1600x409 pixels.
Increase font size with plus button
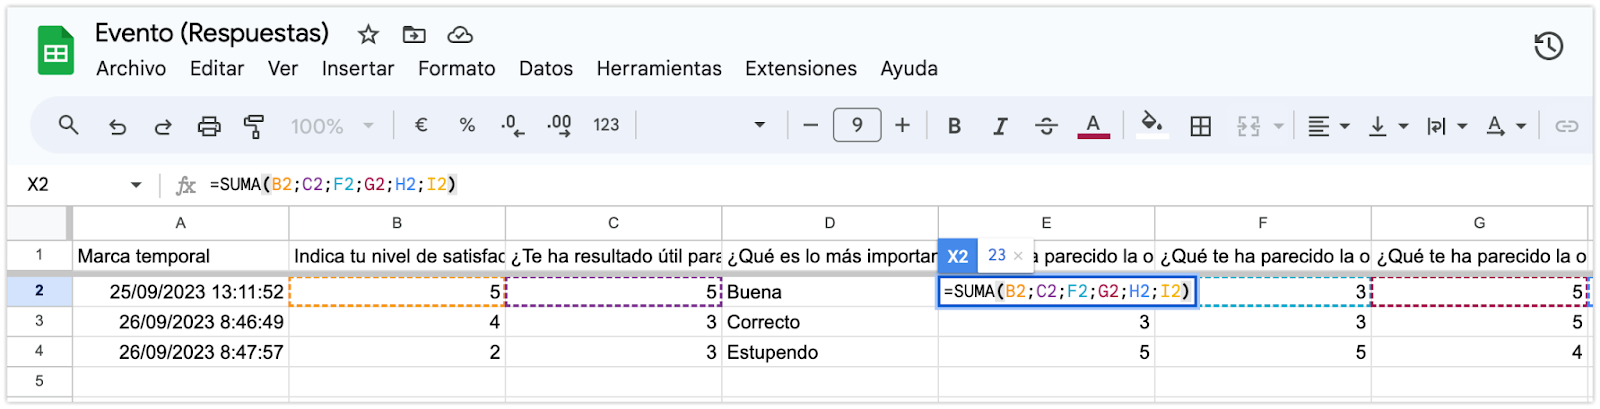point(902,126)
